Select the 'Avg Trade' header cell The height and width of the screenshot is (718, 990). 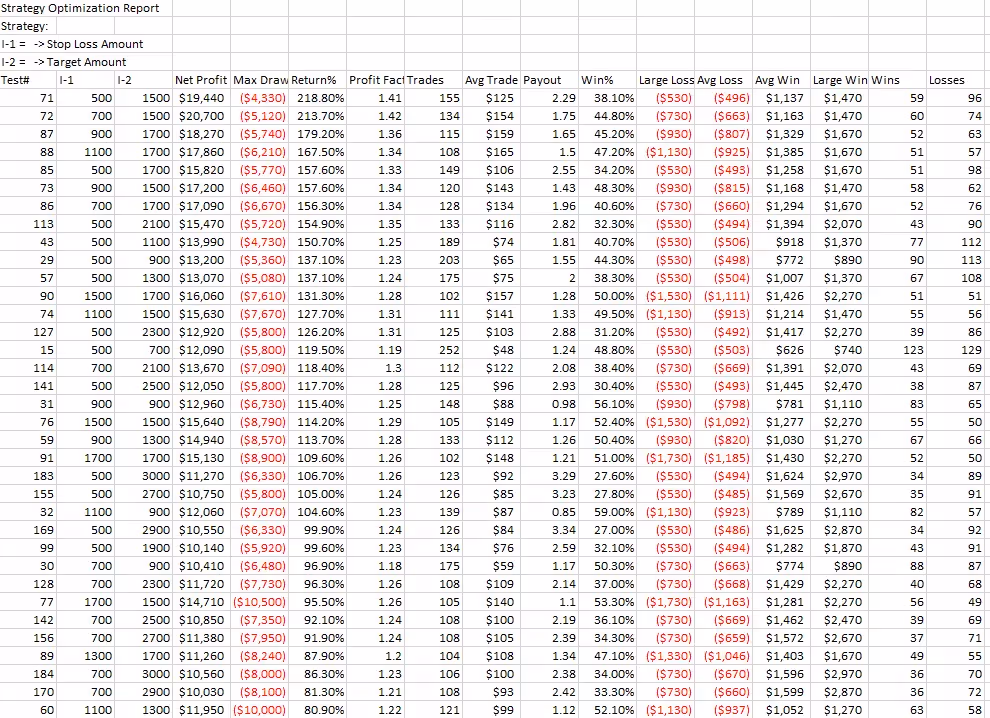tap(492, 80)
